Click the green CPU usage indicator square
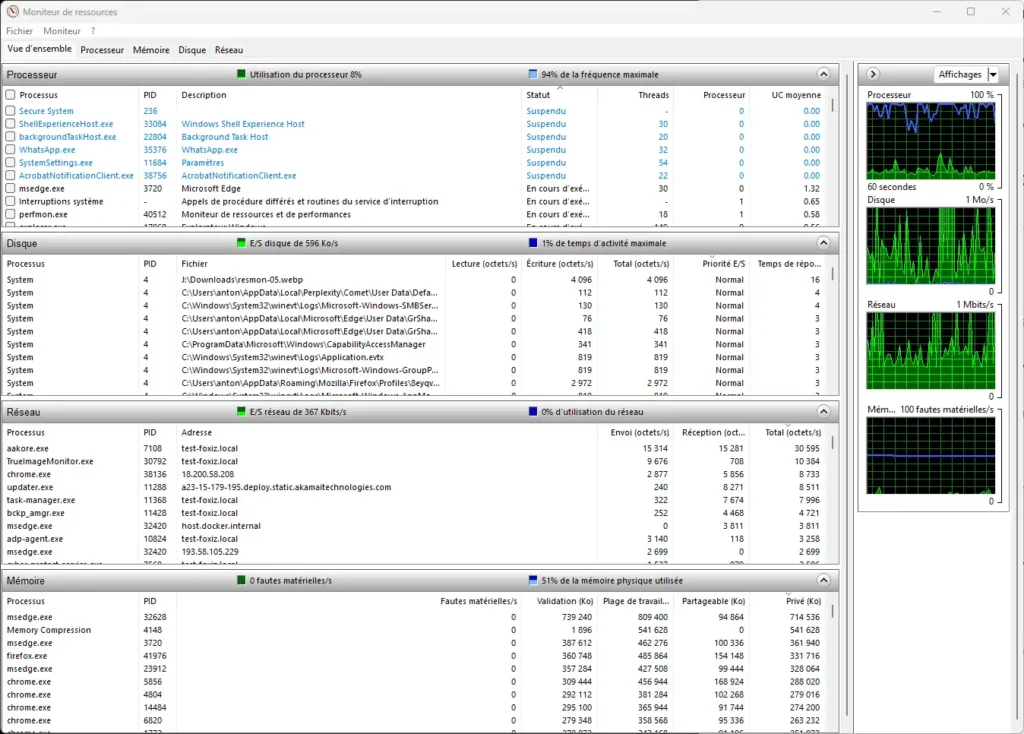The image size is (1024, 734). click(241, 74)
